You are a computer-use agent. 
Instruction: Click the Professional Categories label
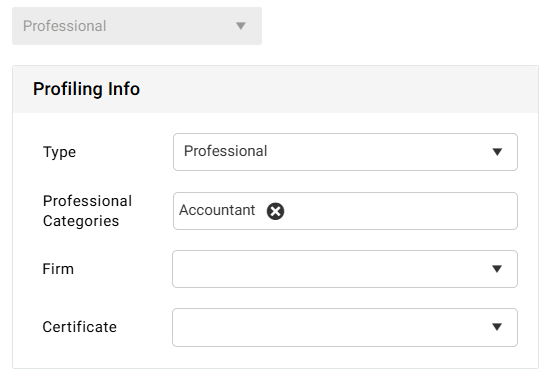click(87, 211)
